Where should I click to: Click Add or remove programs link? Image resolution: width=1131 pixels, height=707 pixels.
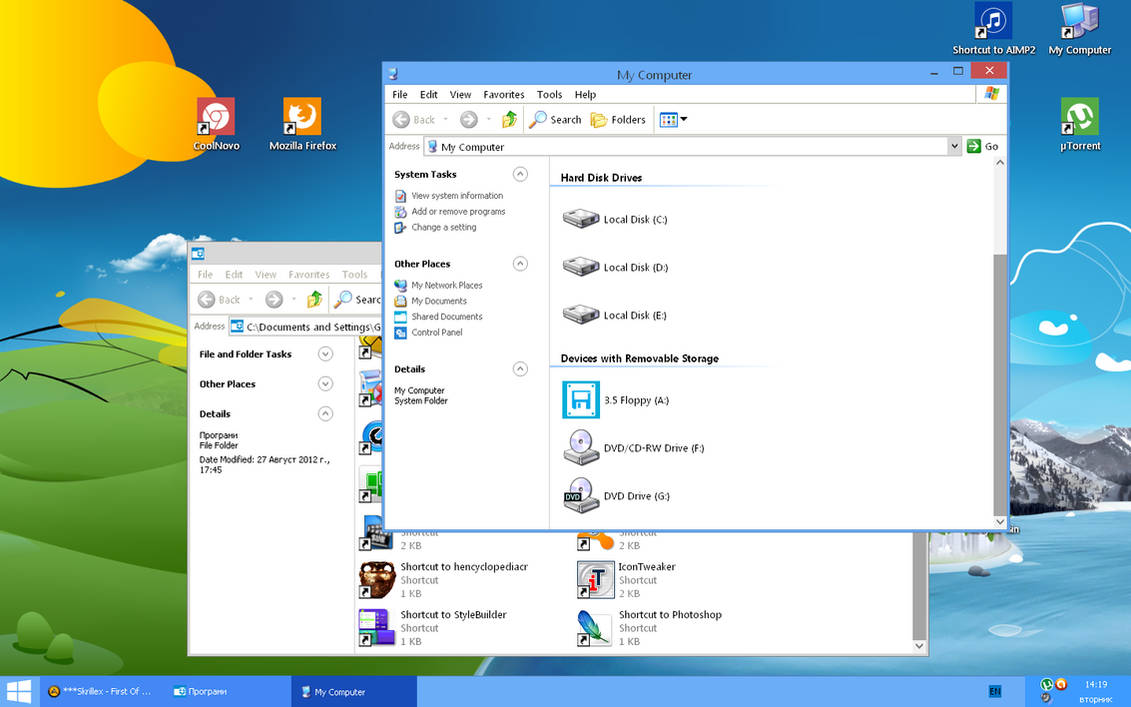[x=458, y=211]
